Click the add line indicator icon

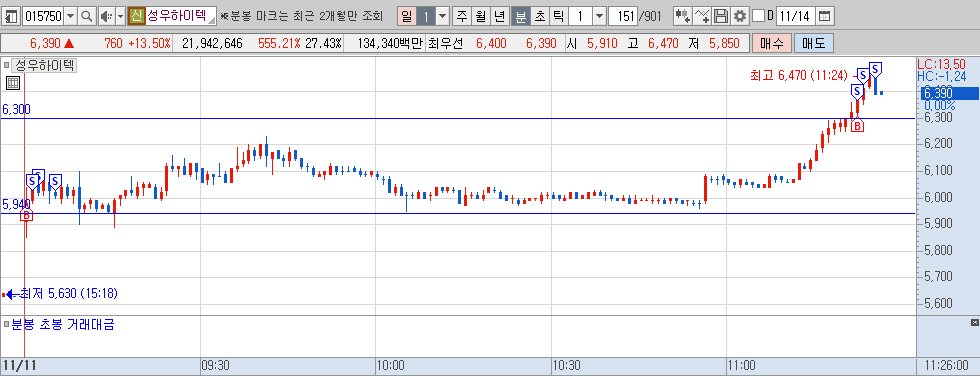pos(702,16)
